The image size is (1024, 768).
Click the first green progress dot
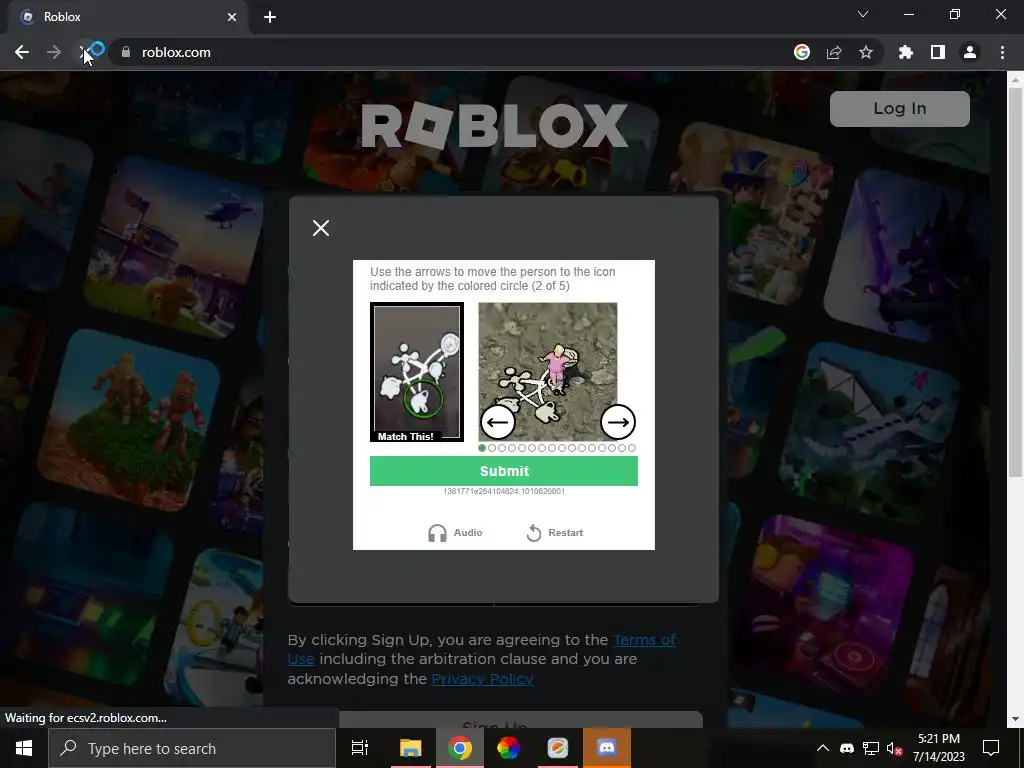[x=482, y=448]
